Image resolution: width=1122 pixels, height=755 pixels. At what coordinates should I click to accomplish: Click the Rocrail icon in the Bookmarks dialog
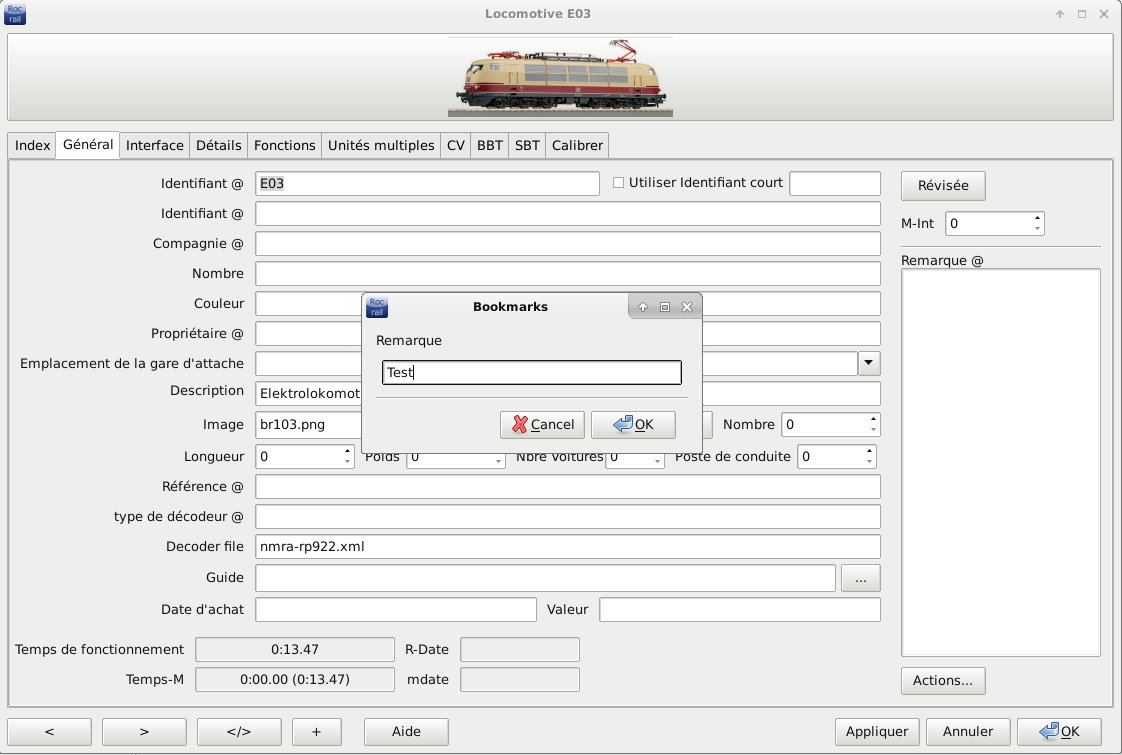coord(377,307)
